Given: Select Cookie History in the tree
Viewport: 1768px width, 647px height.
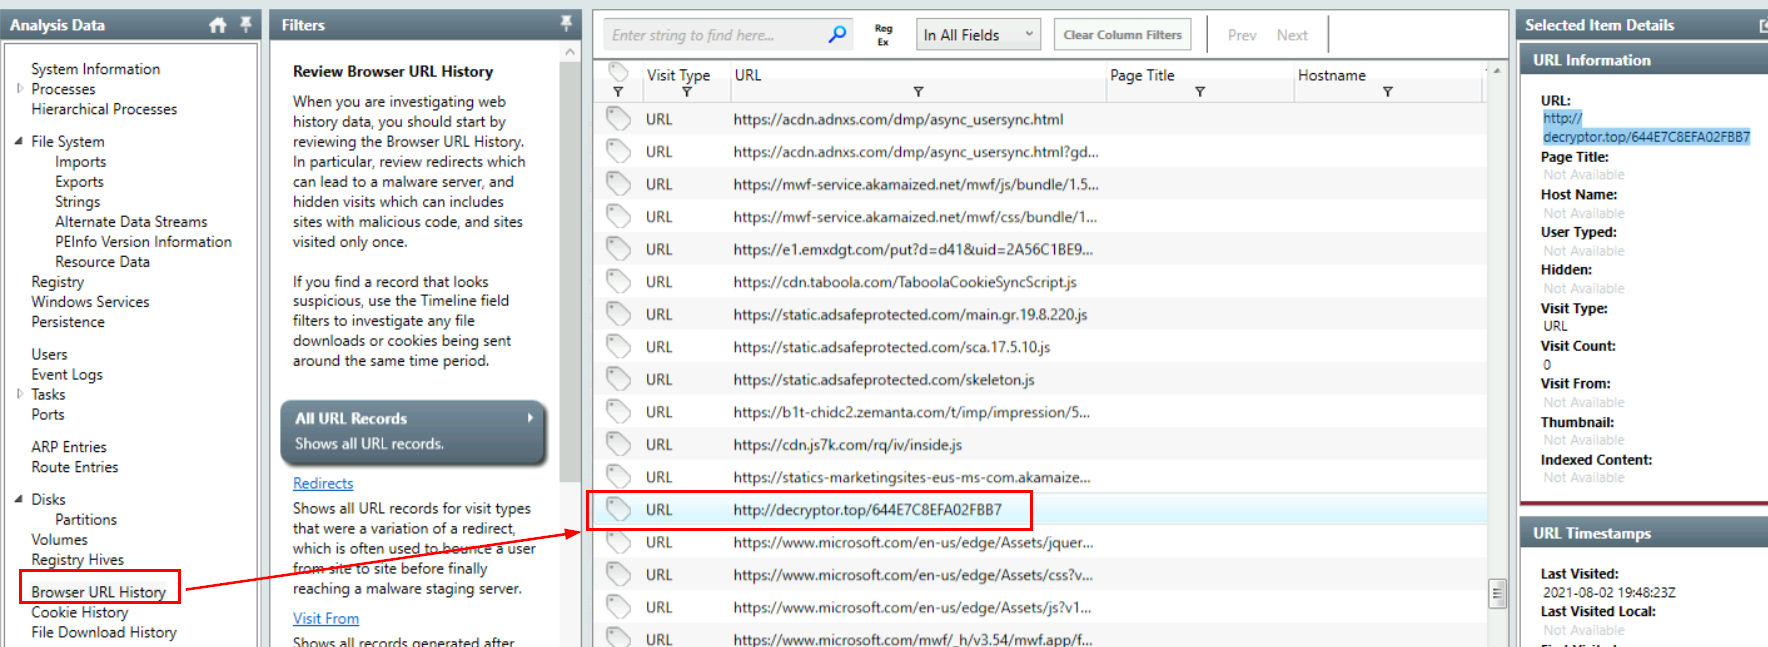Looking at the screenshot, I should coord(80,612).
